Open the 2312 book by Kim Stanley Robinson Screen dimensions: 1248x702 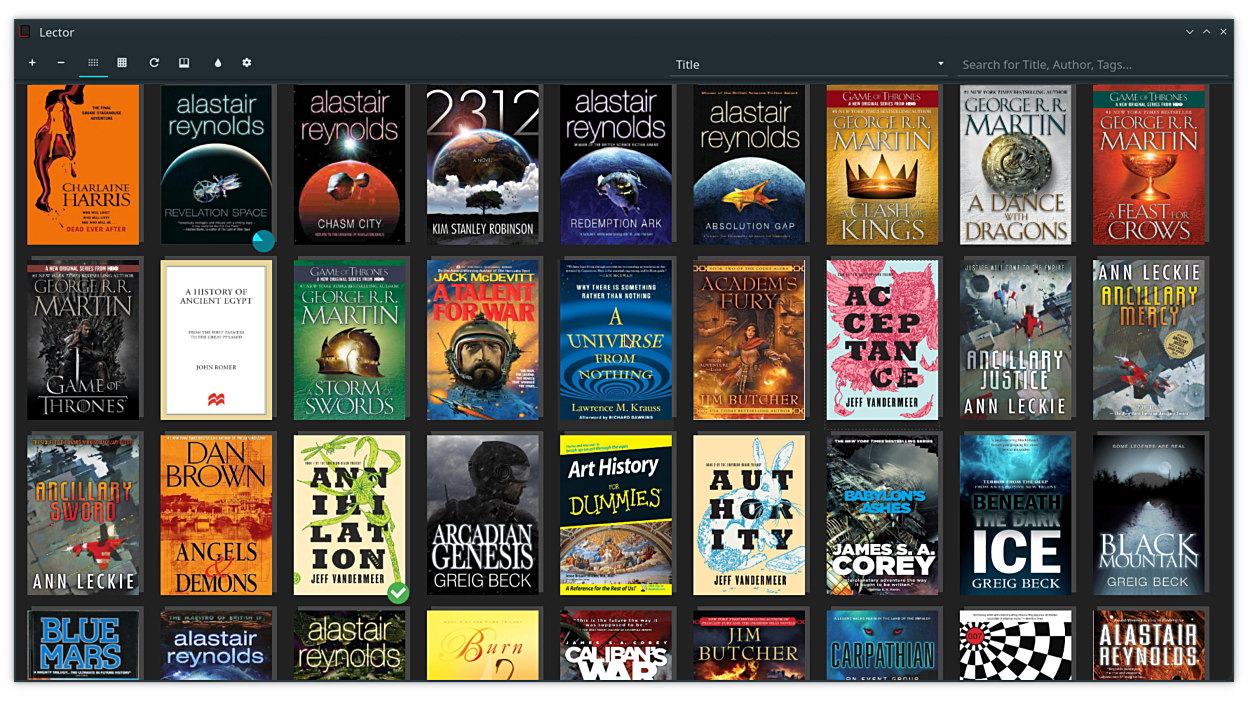tap(482, 164)
